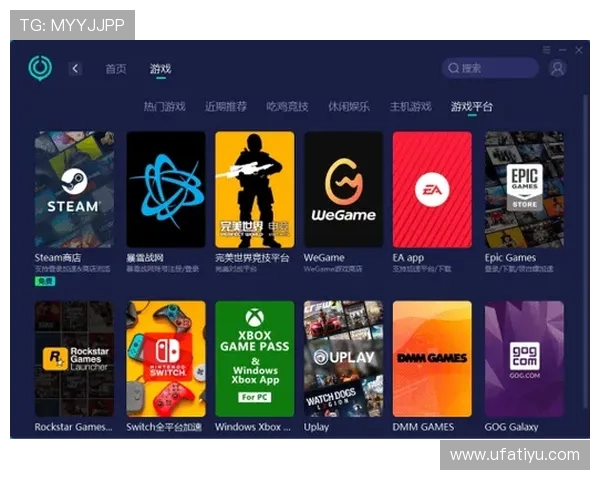Click the GOG Galaxy title label

coord(512,427)
